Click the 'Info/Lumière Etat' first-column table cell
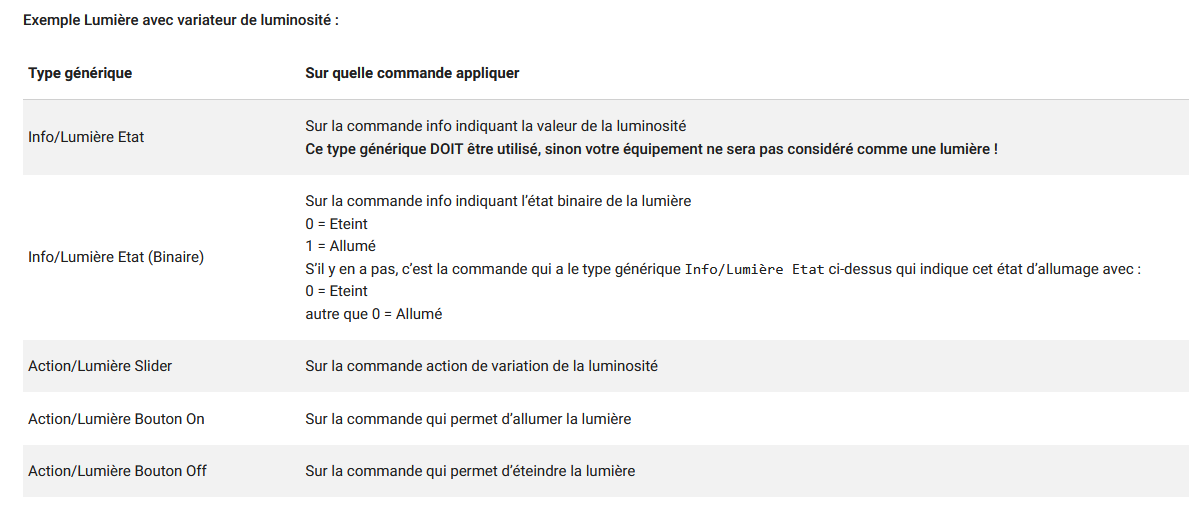This screenshot has height=506, width=1189. pos(86,137)
